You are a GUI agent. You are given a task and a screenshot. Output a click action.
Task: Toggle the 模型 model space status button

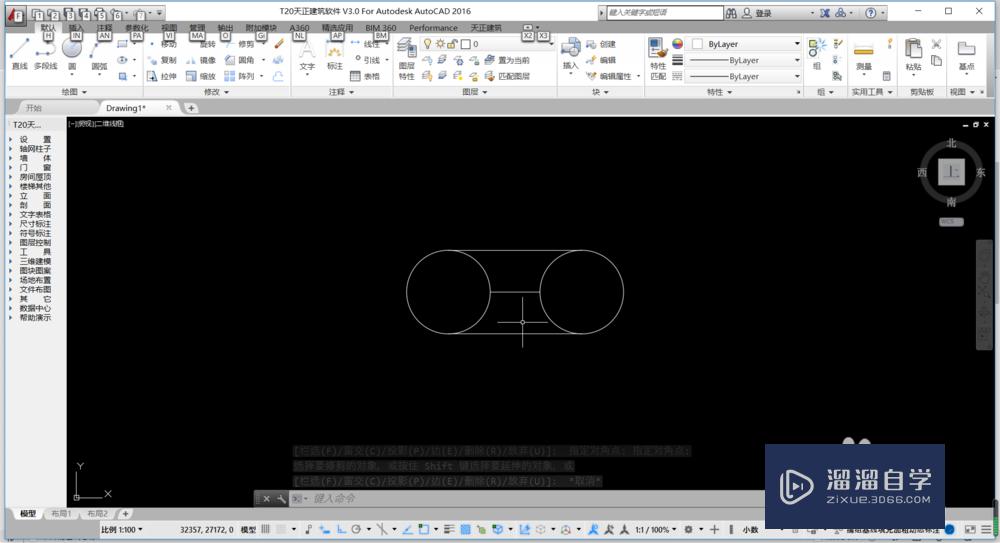(x=248, y=529)
